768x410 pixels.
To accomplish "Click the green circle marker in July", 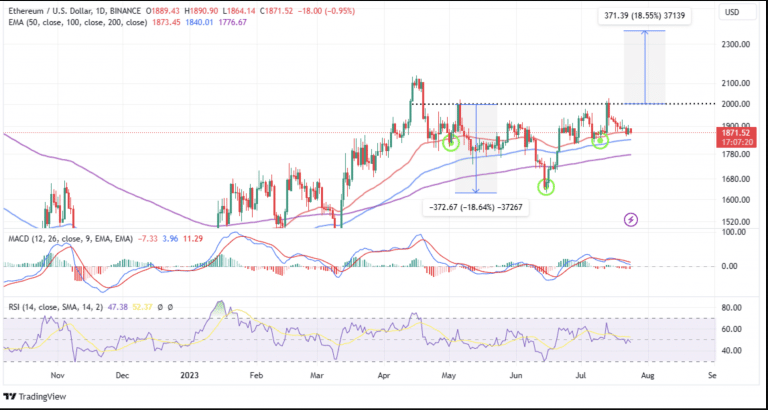I will coord(600,141).
